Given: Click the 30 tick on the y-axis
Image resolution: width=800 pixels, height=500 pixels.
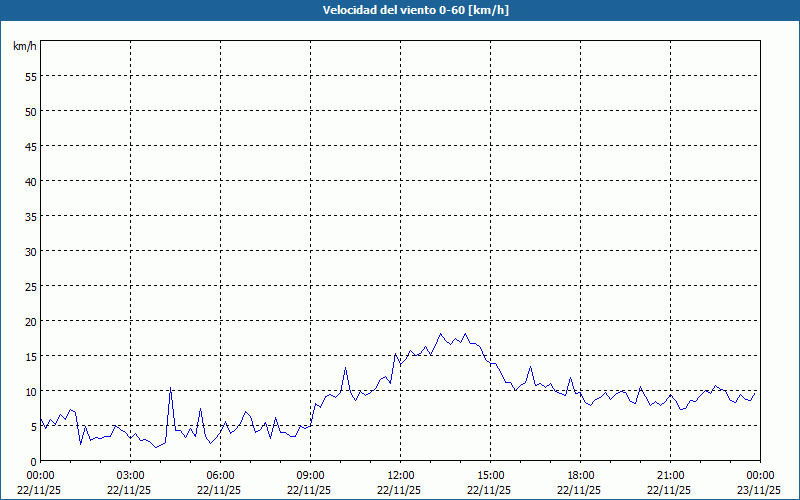Looking at the screenshot, I should tap(30, 251).
